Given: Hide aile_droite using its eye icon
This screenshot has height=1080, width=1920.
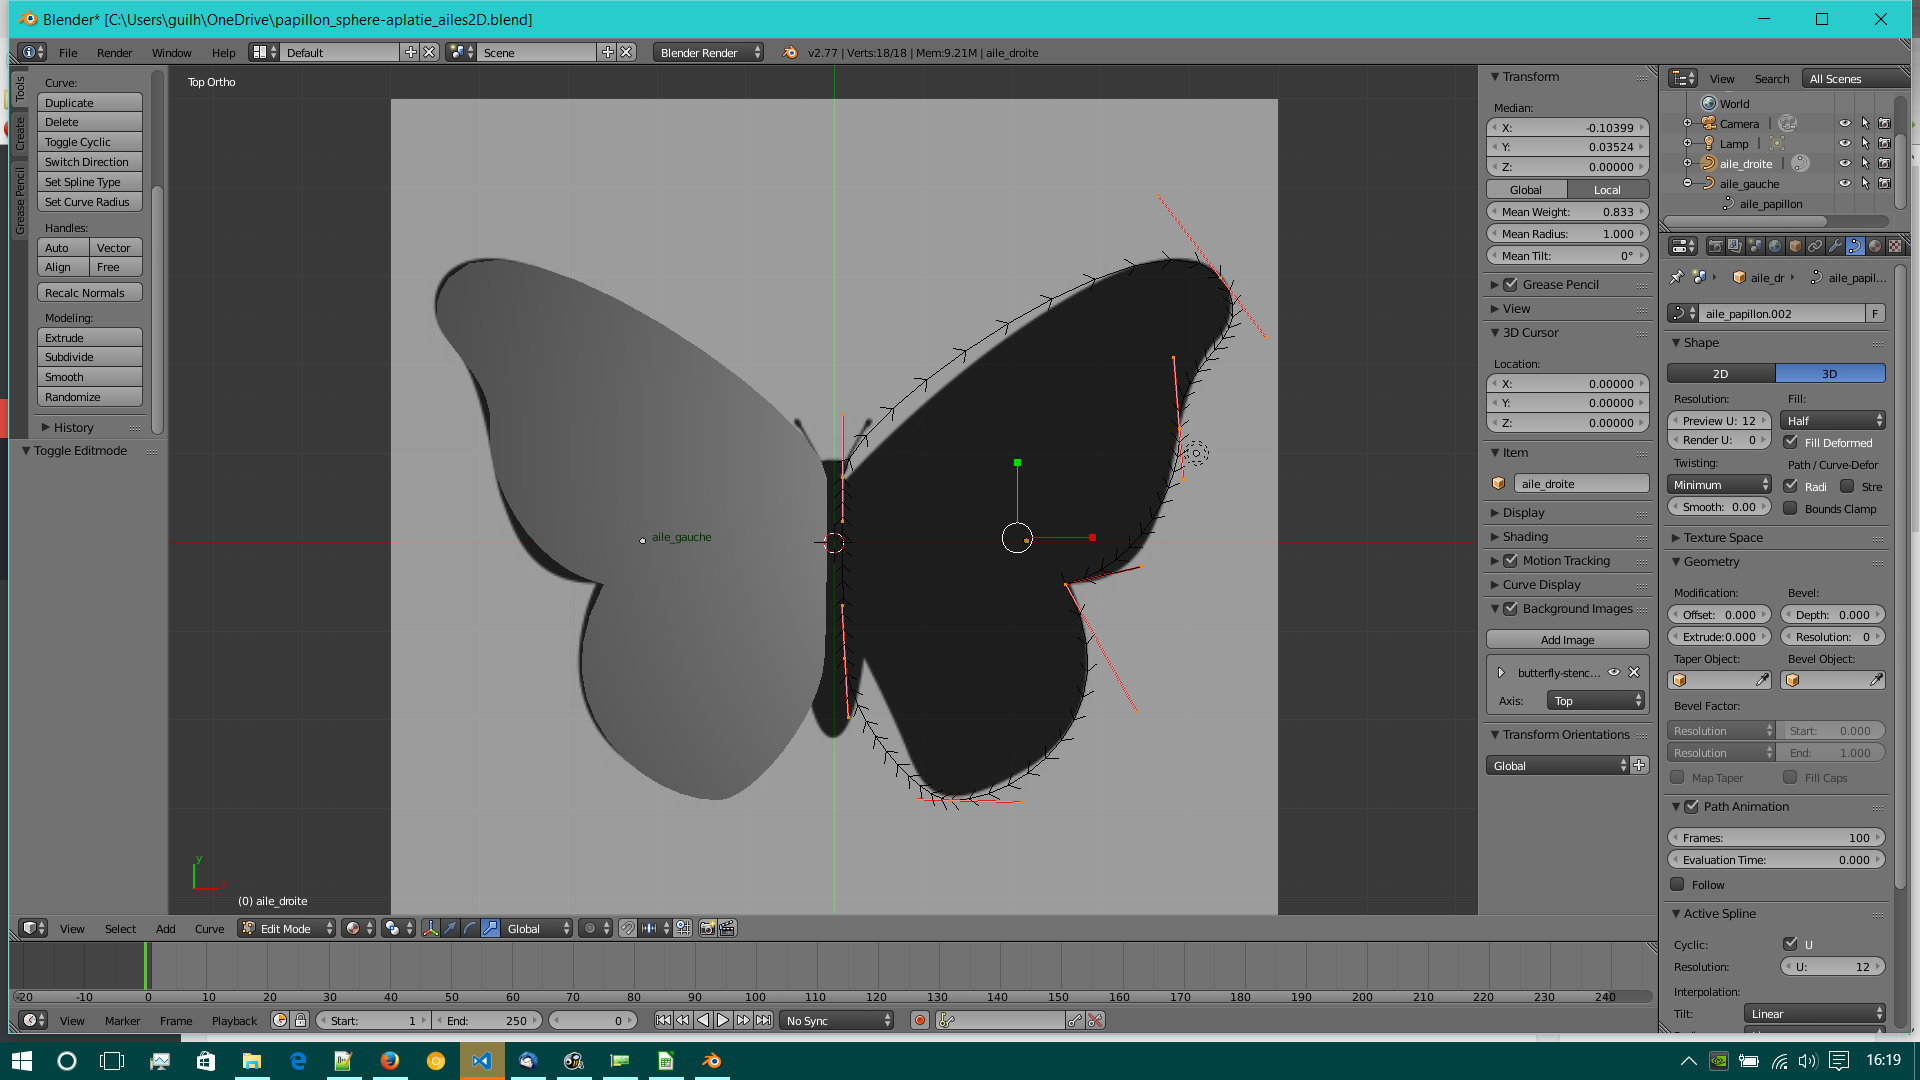Looking at the screenshot, I should (x=1844, y=164).
